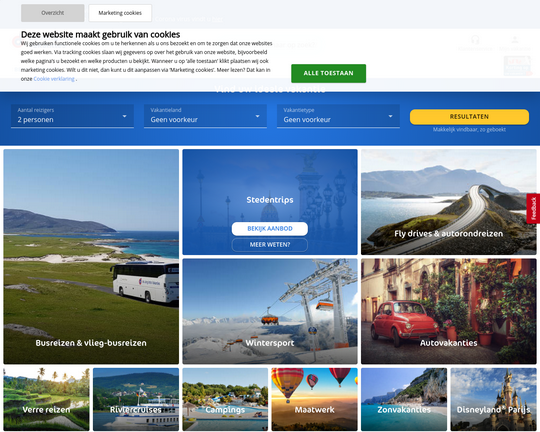Image resolution: width=540 pixels, height=432 pixels.
Task: Click the yellow Resultaten button
Action: 469,117
